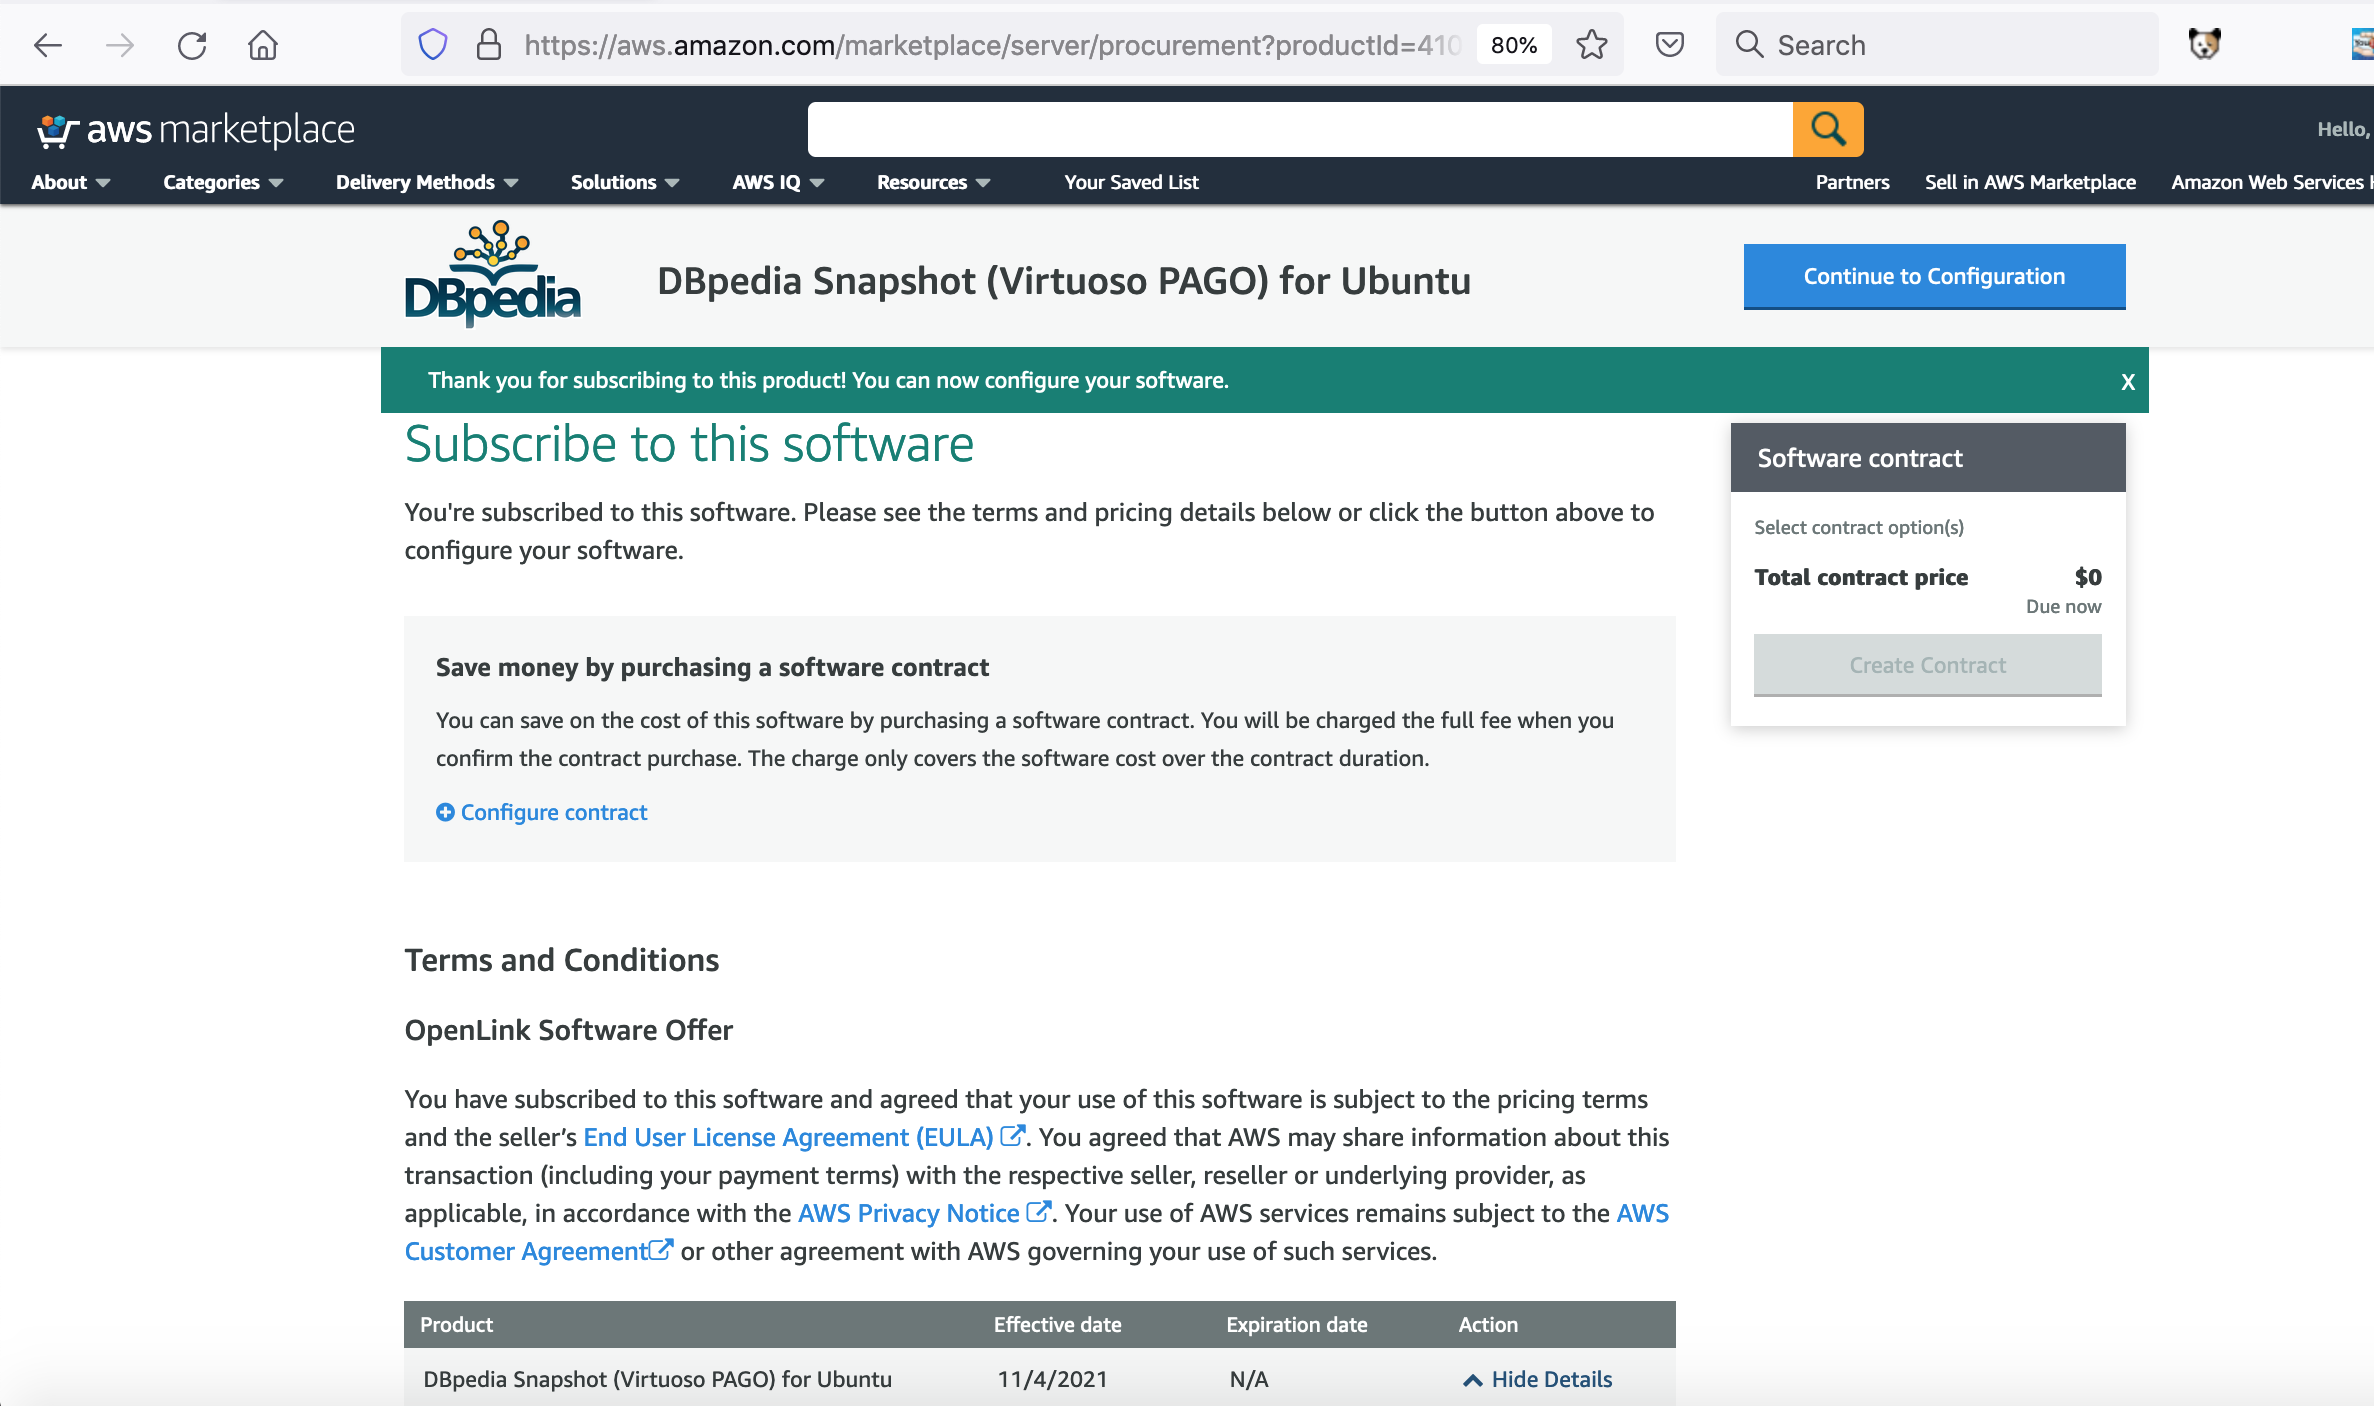Bookmark this page with the star icon

coord(1591,45)
